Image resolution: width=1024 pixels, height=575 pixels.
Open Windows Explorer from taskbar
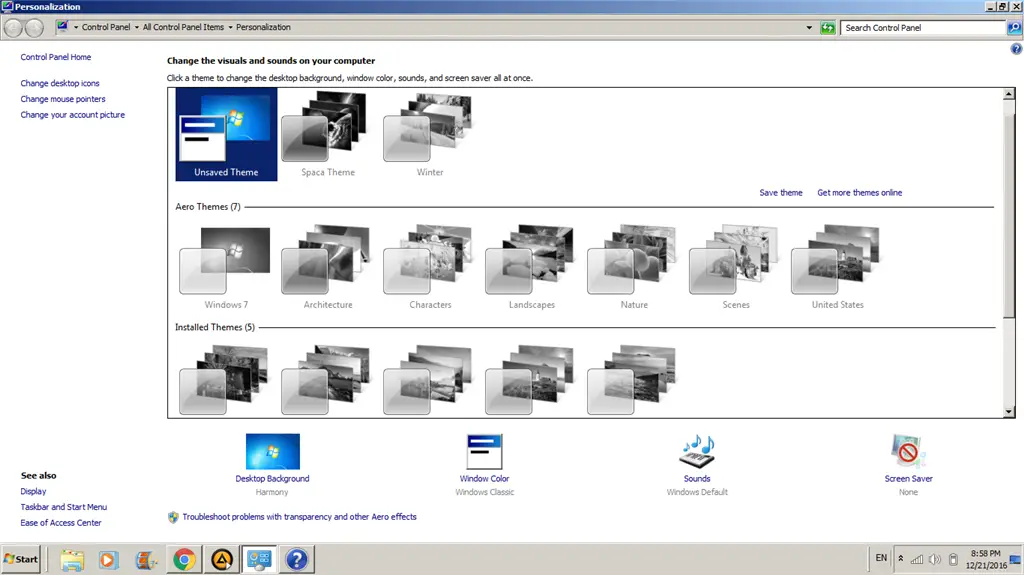coord(72,560)
